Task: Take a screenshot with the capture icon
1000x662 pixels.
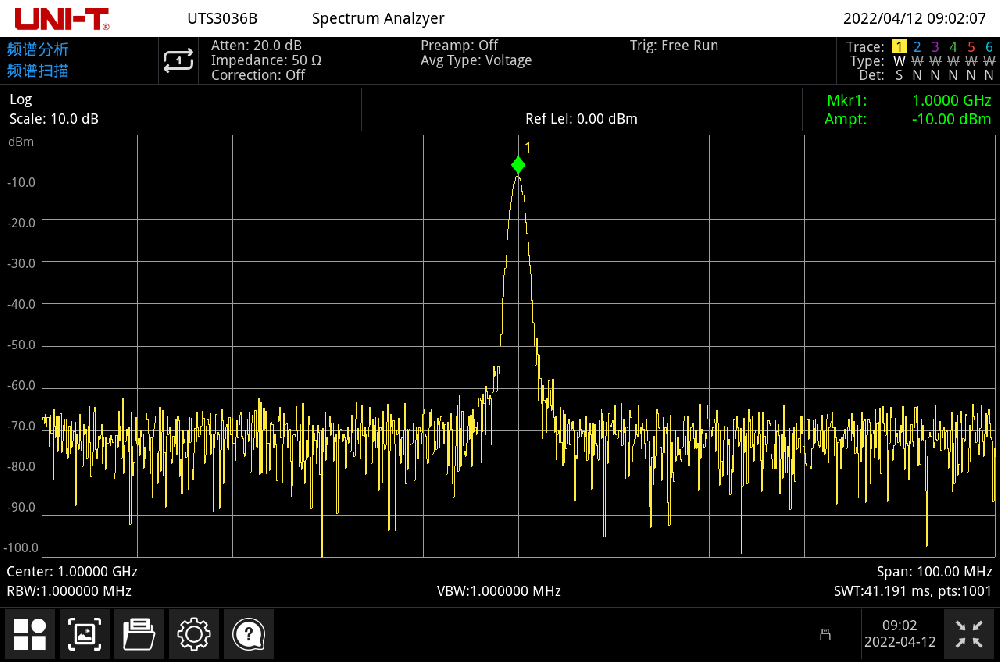Action: click(84, 634)
